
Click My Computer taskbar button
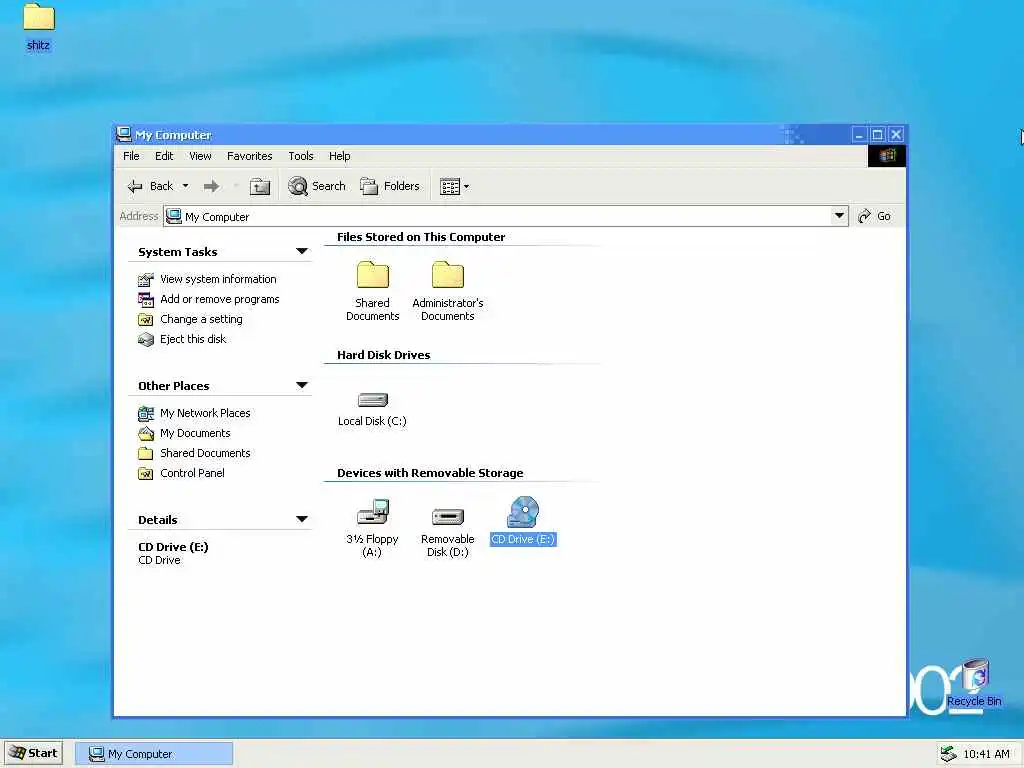[153, 754]
